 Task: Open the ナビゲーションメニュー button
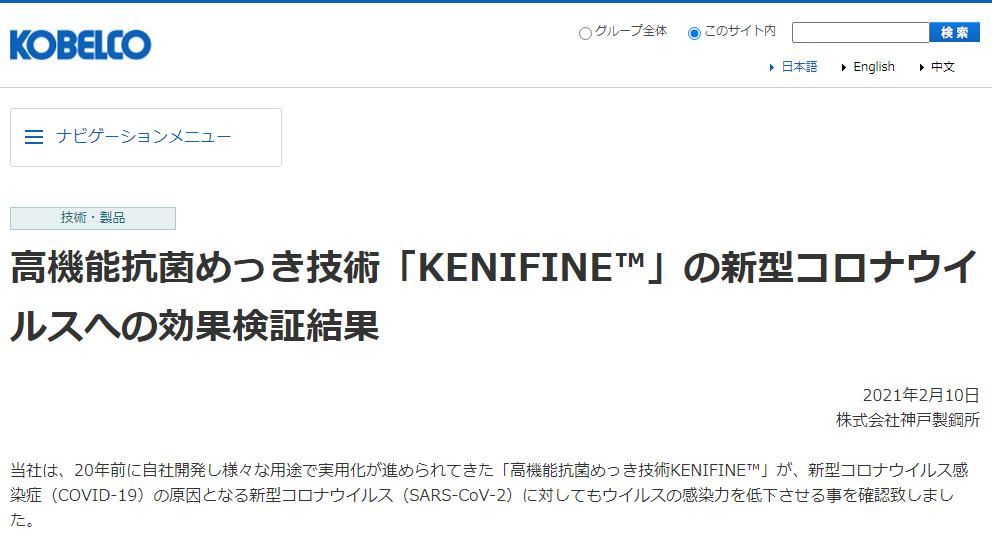(x=146, y=137)
